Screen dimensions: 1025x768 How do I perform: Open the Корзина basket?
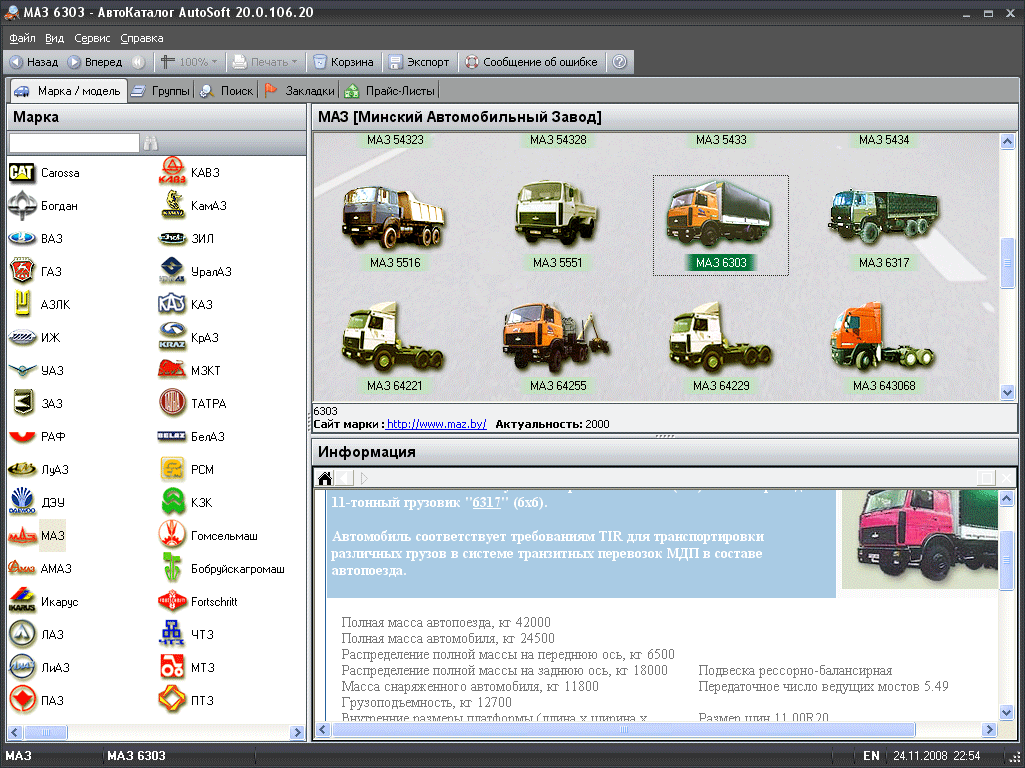point(343,62)
